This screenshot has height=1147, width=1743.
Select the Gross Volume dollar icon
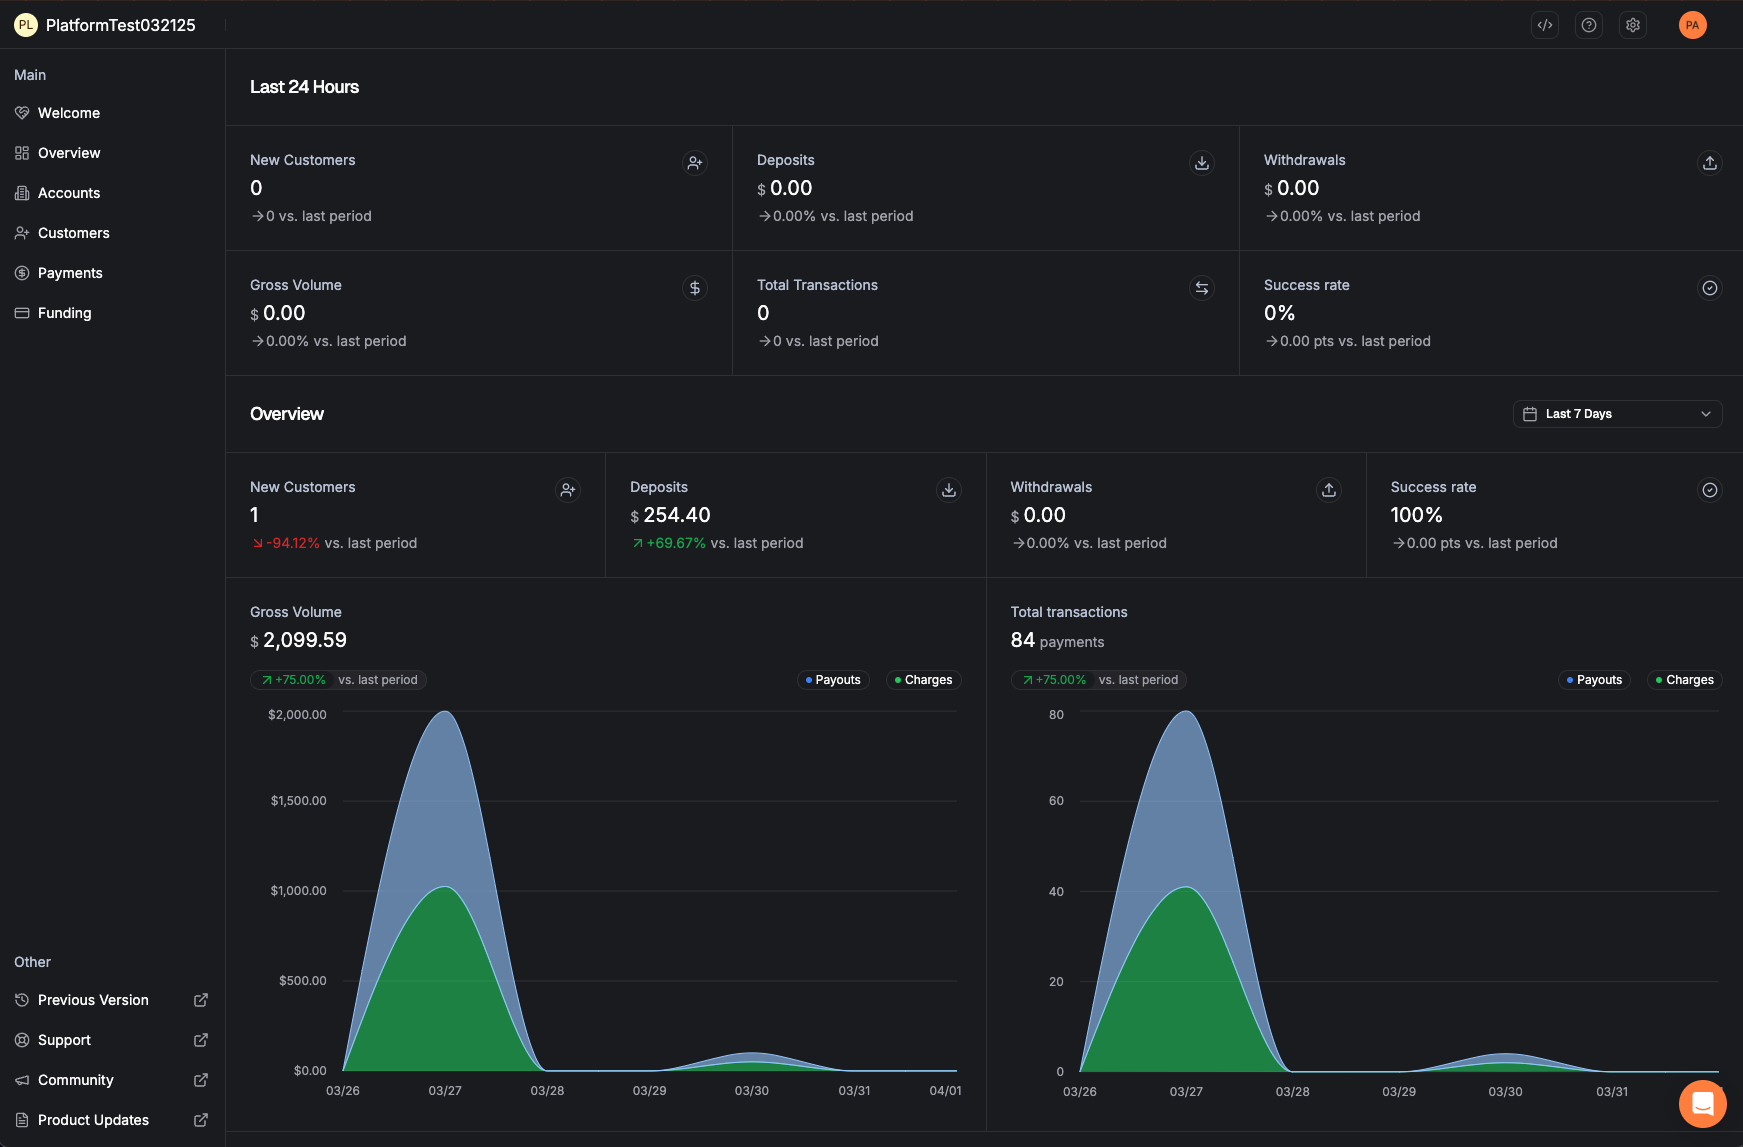point(695,288)
